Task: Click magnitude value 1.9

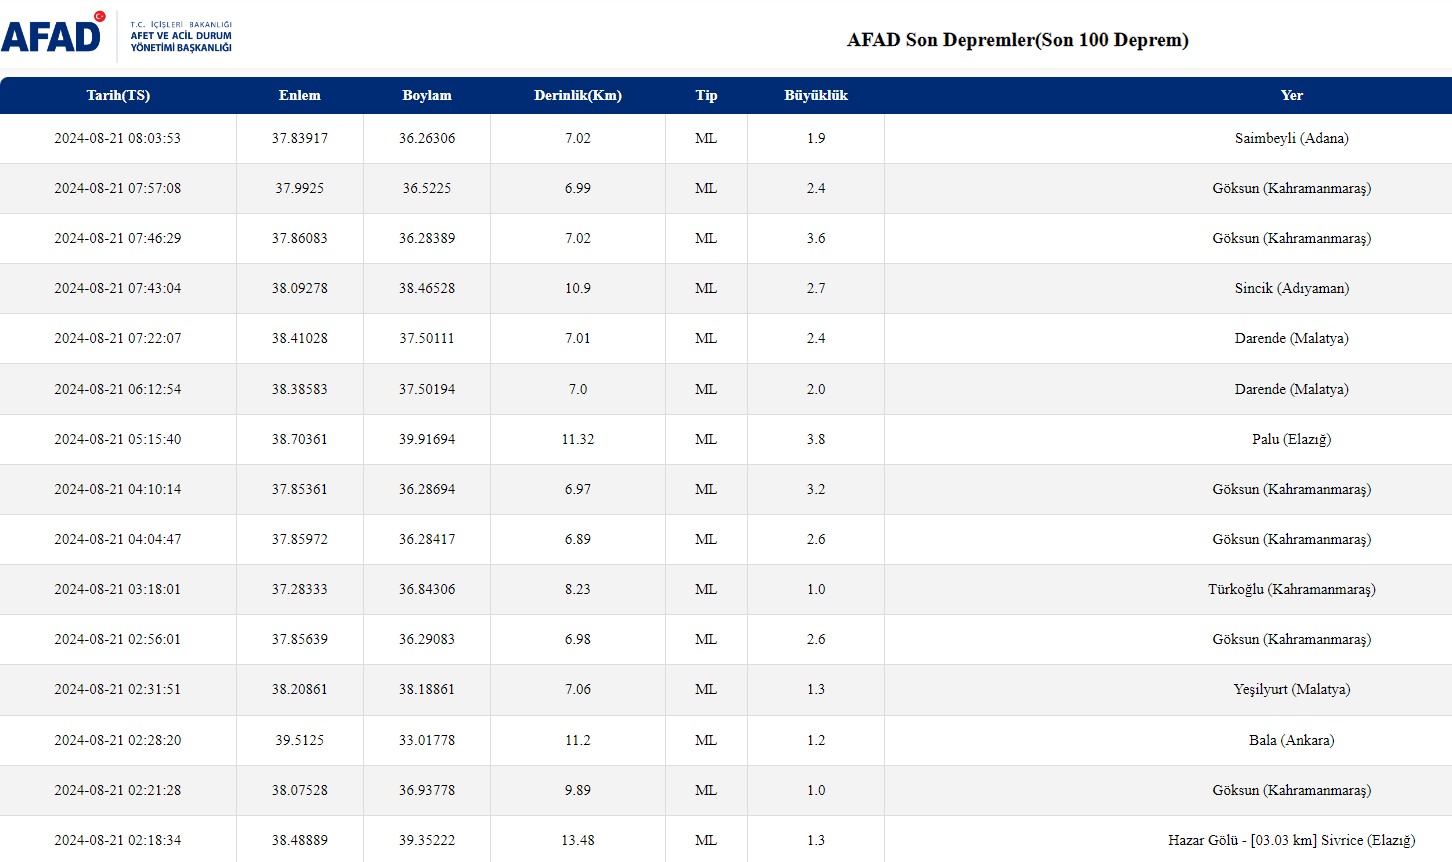Action: click(x=816, y=138)
